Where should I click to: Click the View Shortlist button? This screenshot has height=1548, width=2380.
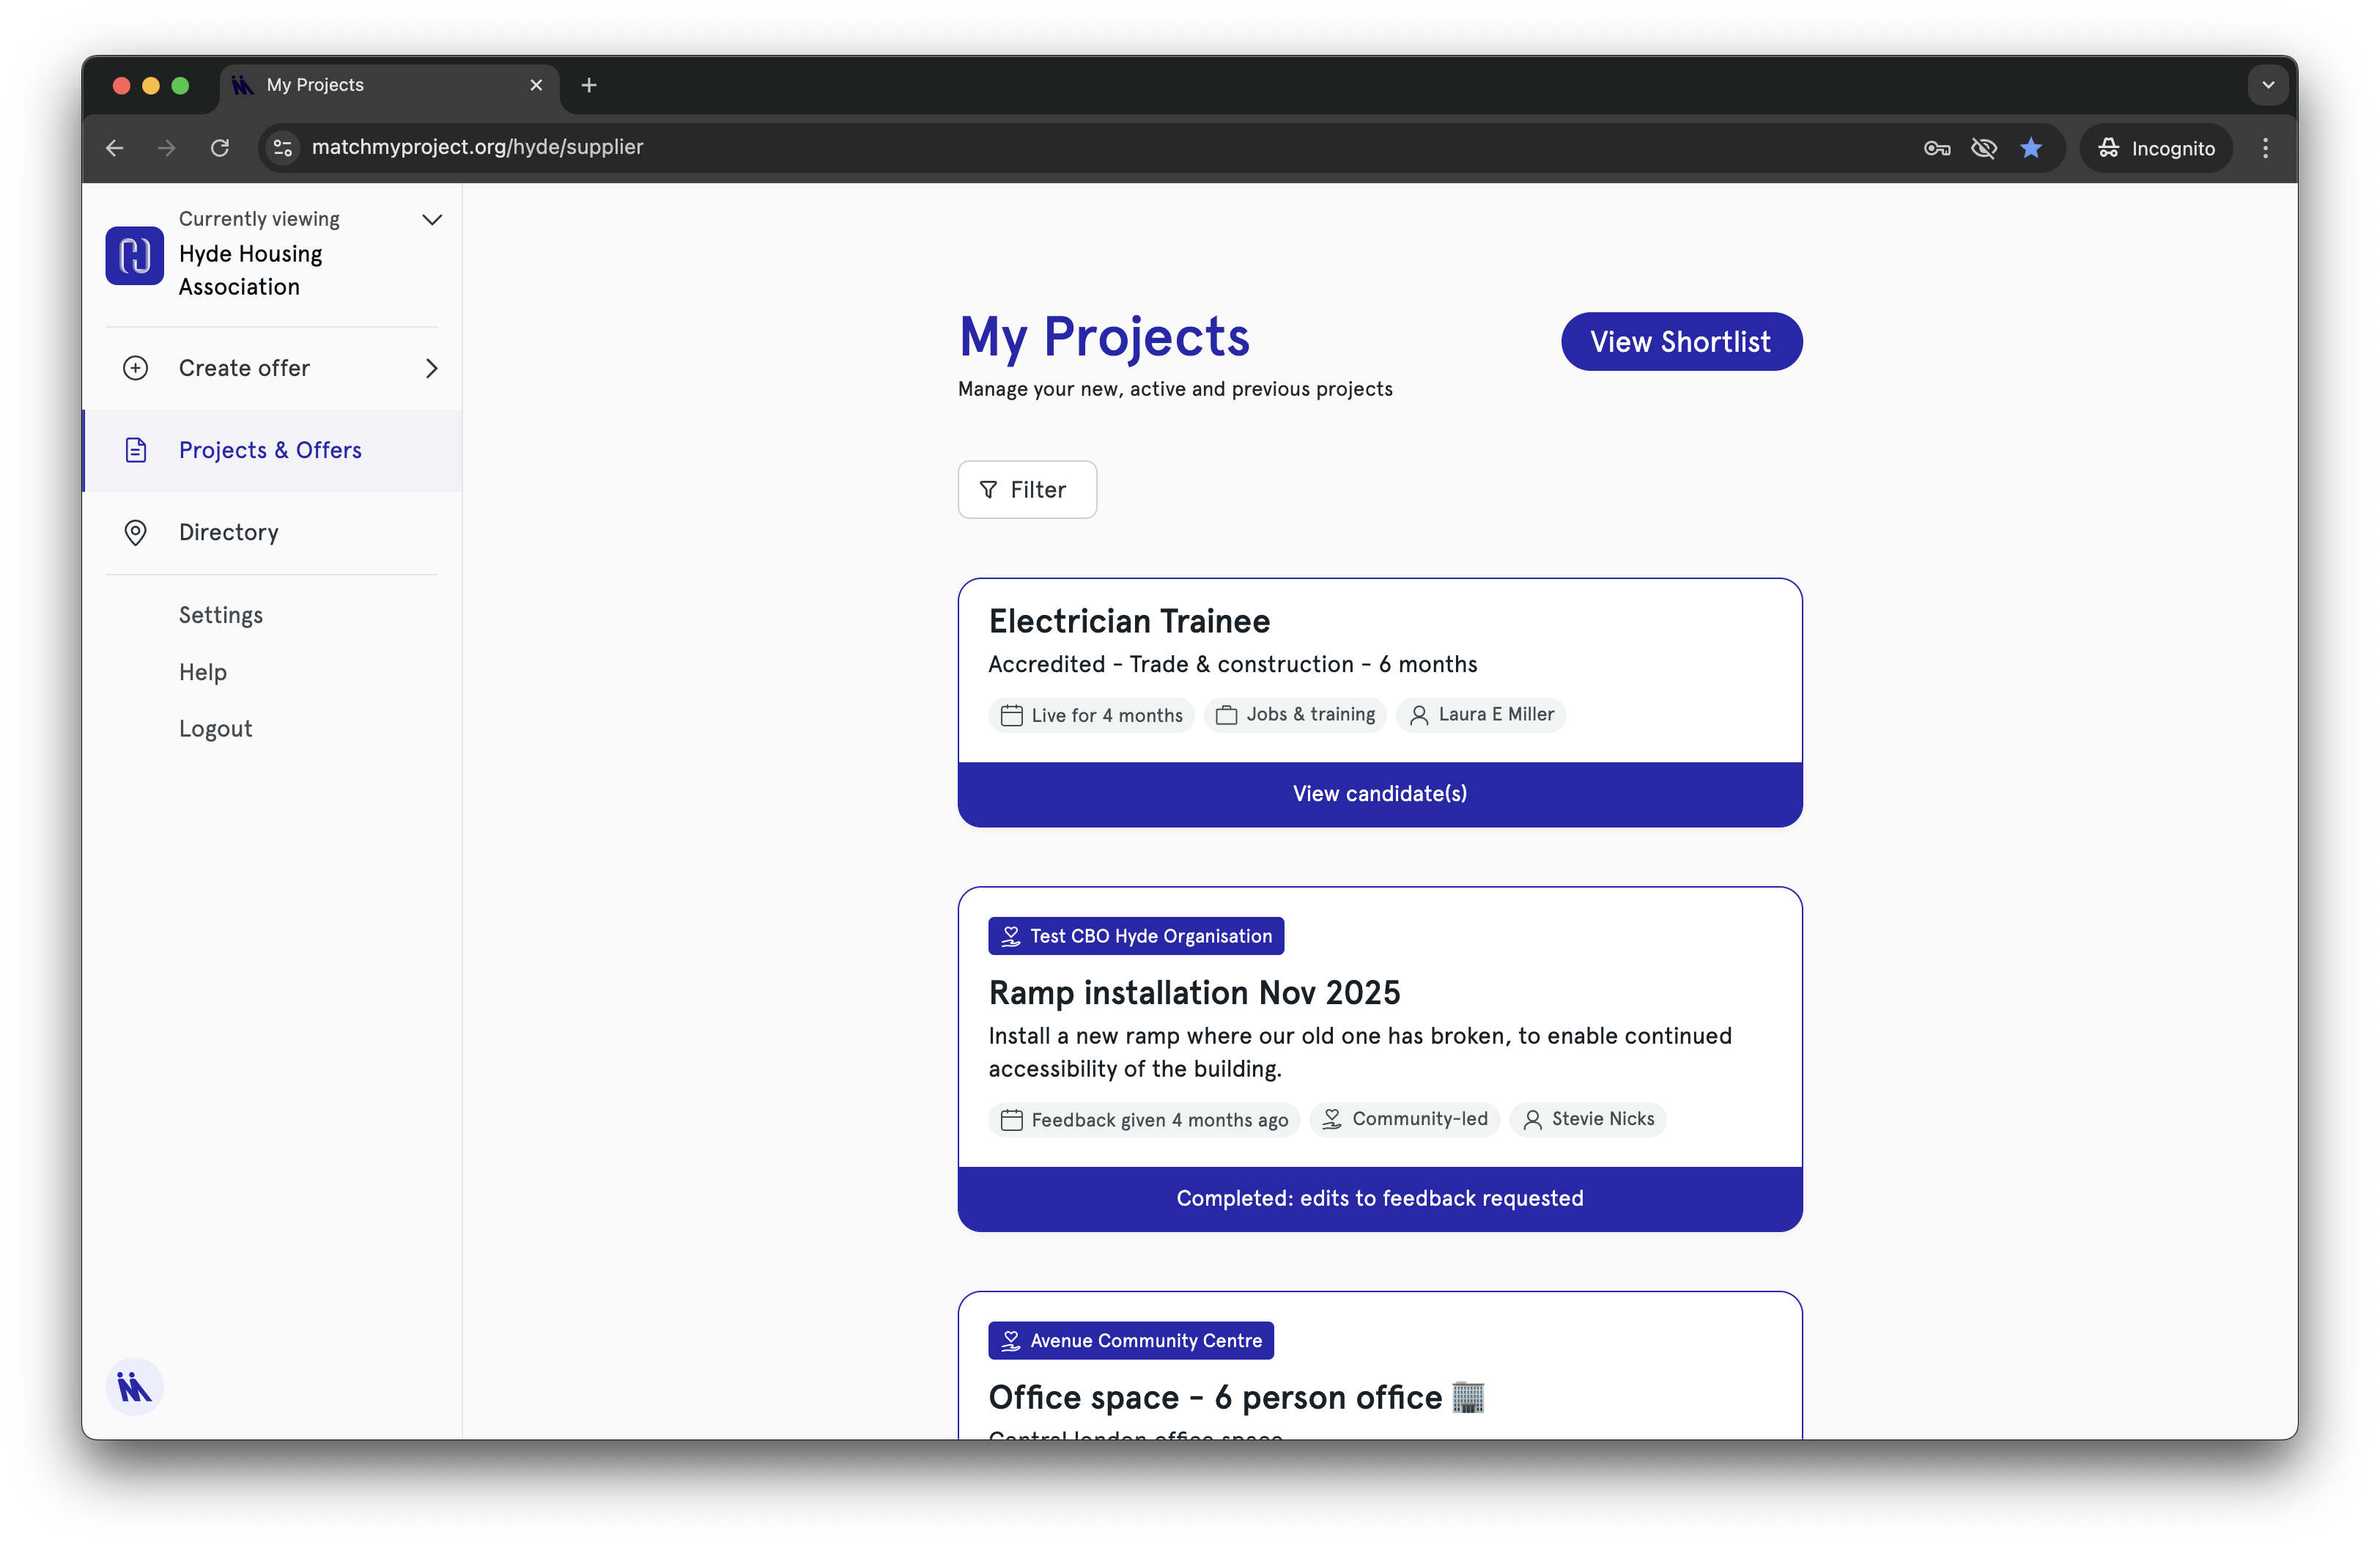[1680, 342]
